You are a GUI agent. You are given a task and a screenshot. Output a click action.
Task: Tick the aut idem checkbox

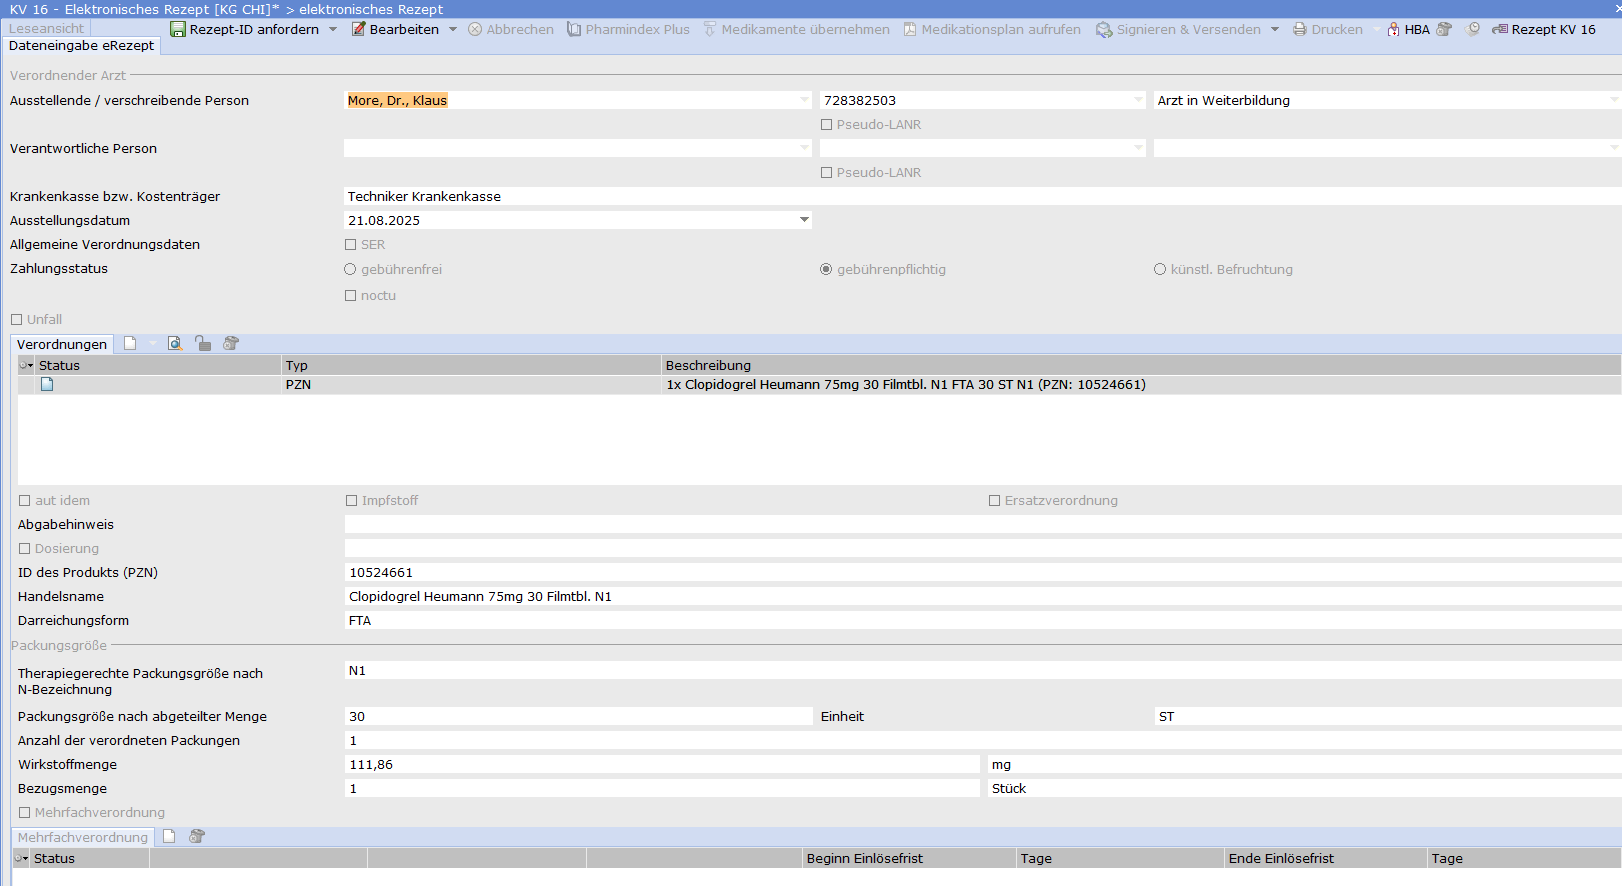tap(25, 500)
